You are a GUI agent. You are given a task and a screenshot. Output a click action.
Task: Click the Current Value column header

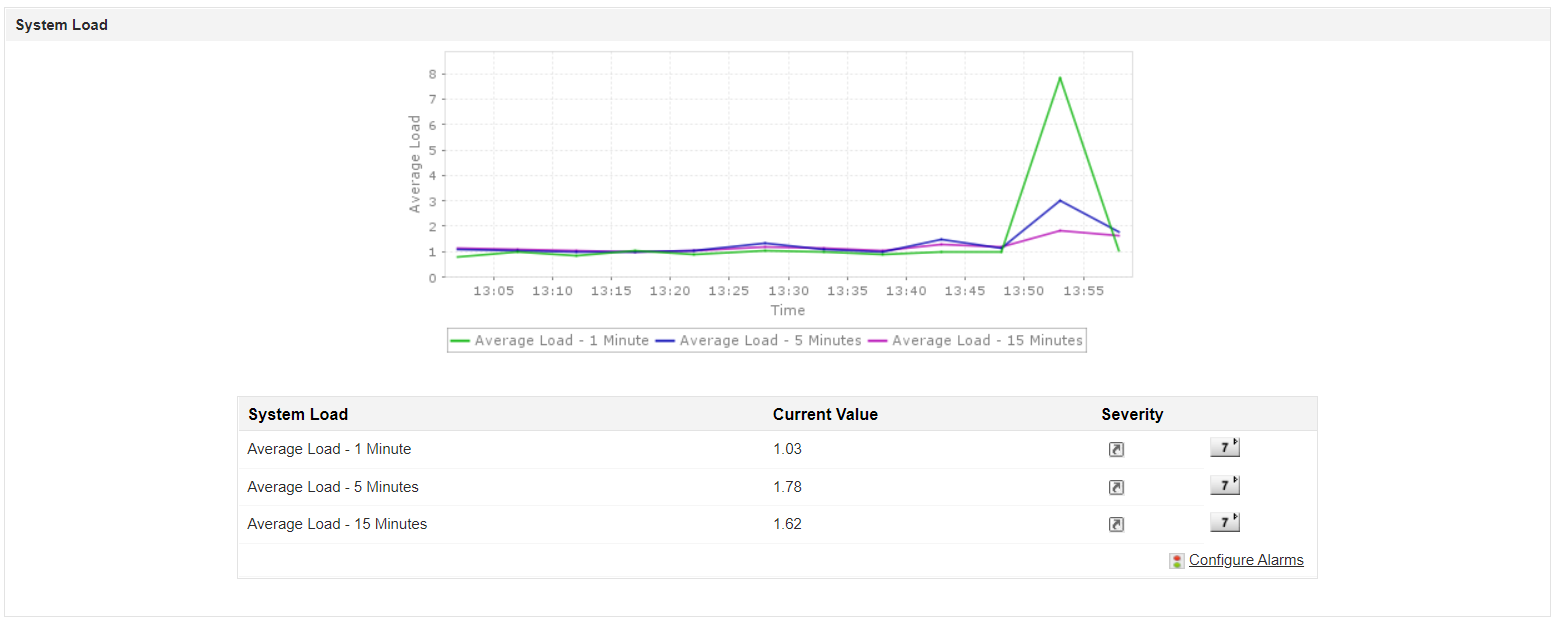click(825, 414)
